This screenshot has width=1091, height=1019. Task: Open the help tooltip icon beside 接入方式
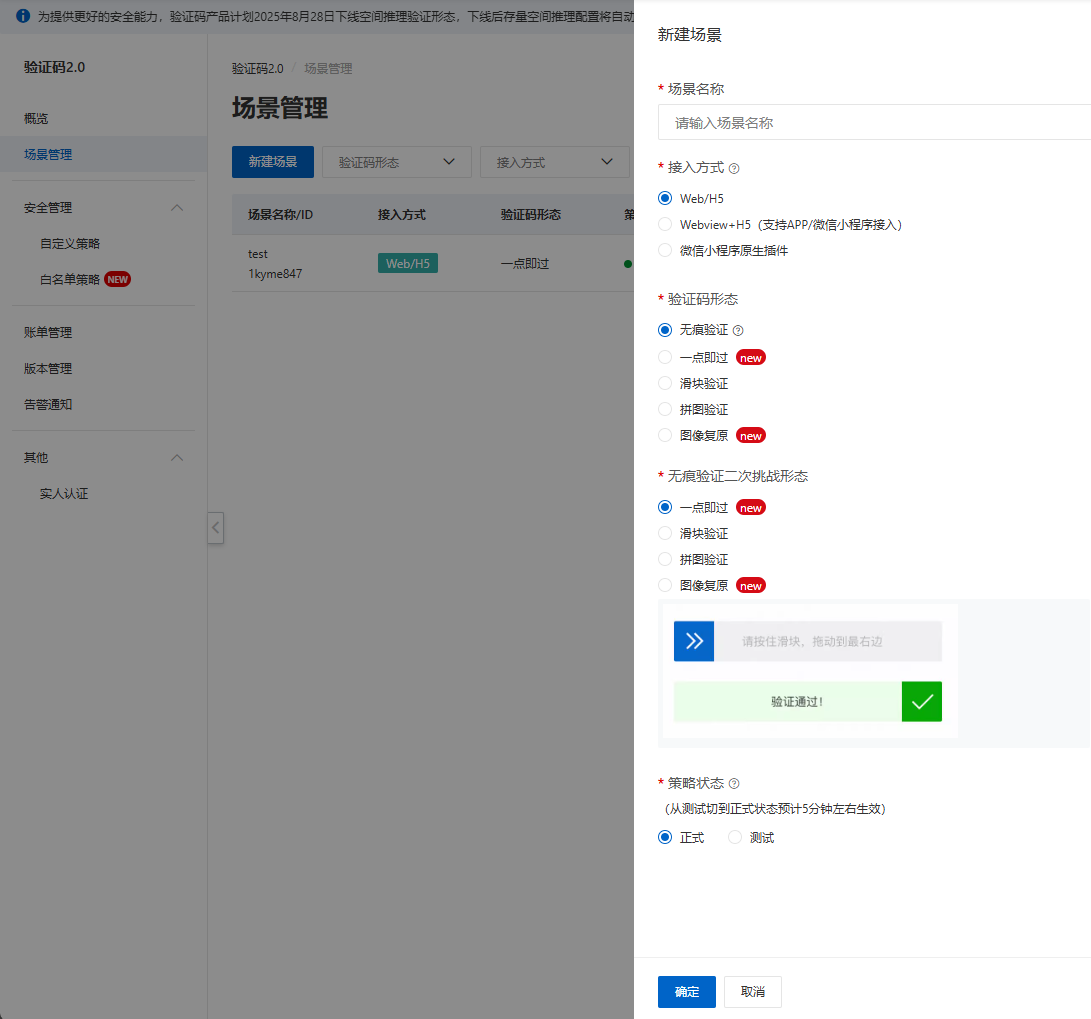coord(736,168)
